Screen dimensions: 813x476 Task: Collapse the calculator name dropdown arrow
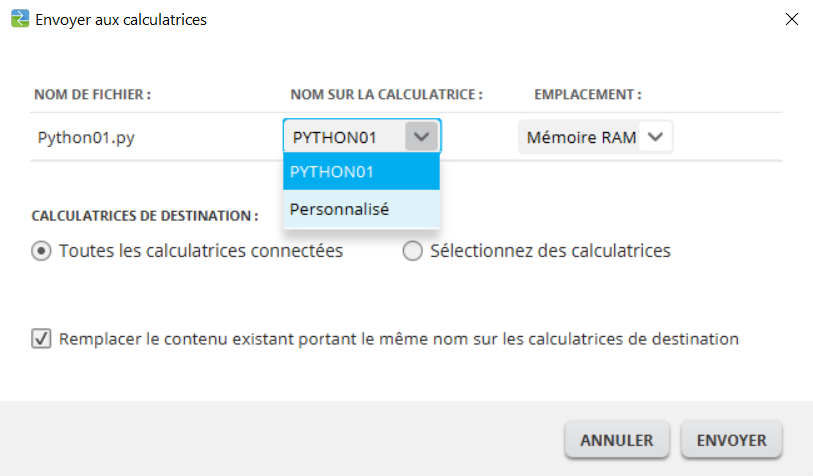click(x=421, y=137)
